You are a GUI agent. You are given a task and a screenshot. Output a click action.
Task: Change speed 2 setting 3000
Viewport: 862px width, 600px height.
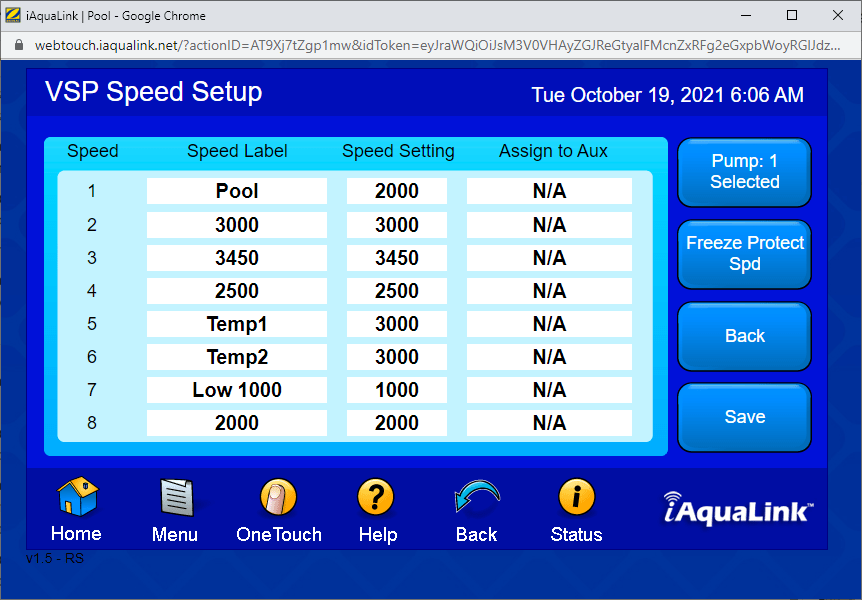click(x=397, y=225)
